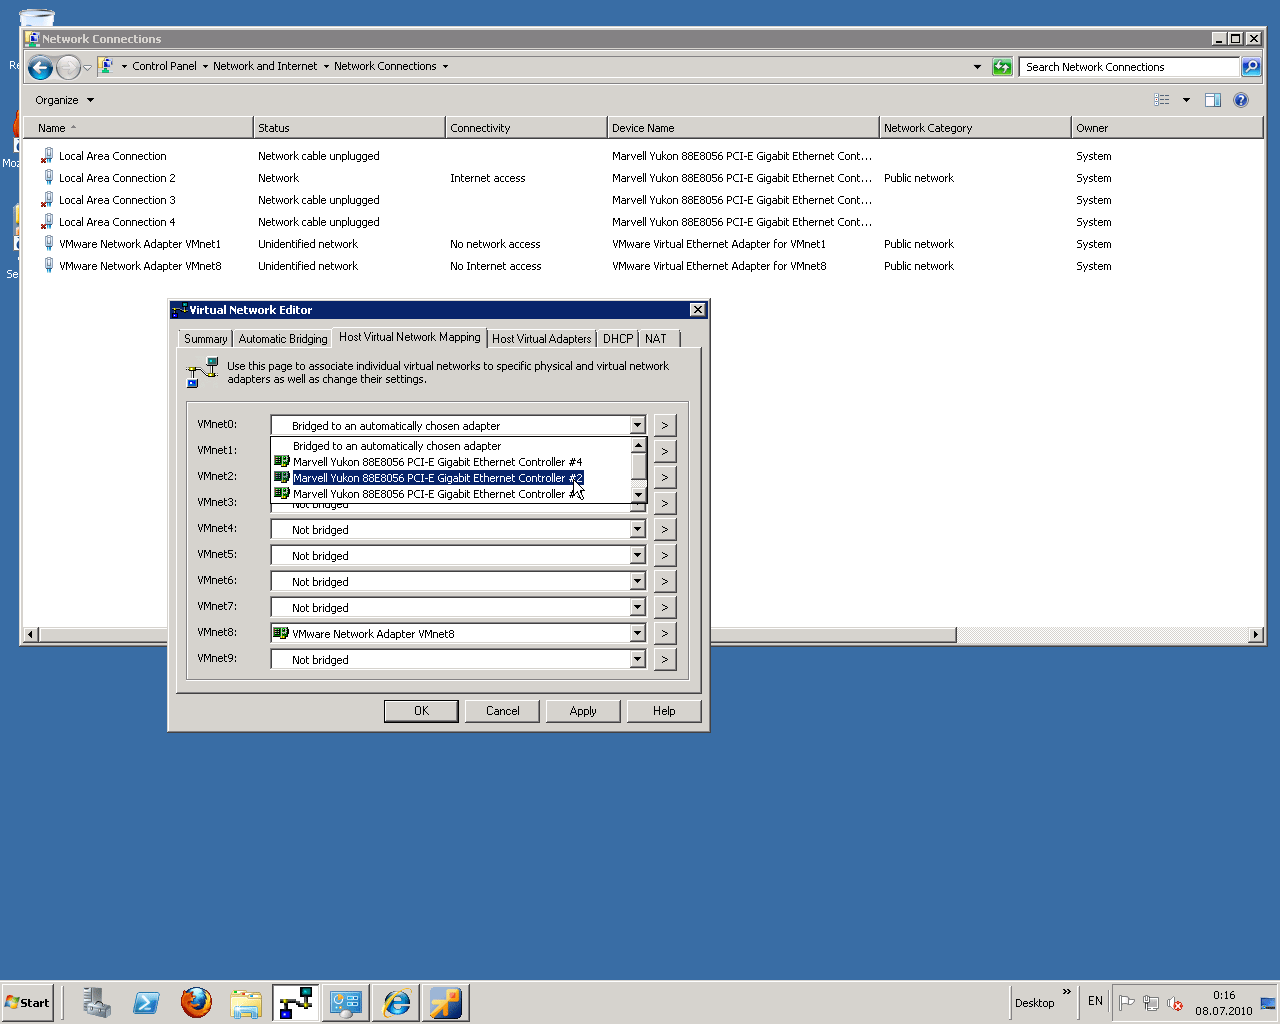Expand the VMnet8 adapter dropdown
This screenshot has width=1280, height=1024.
(637, 633)
